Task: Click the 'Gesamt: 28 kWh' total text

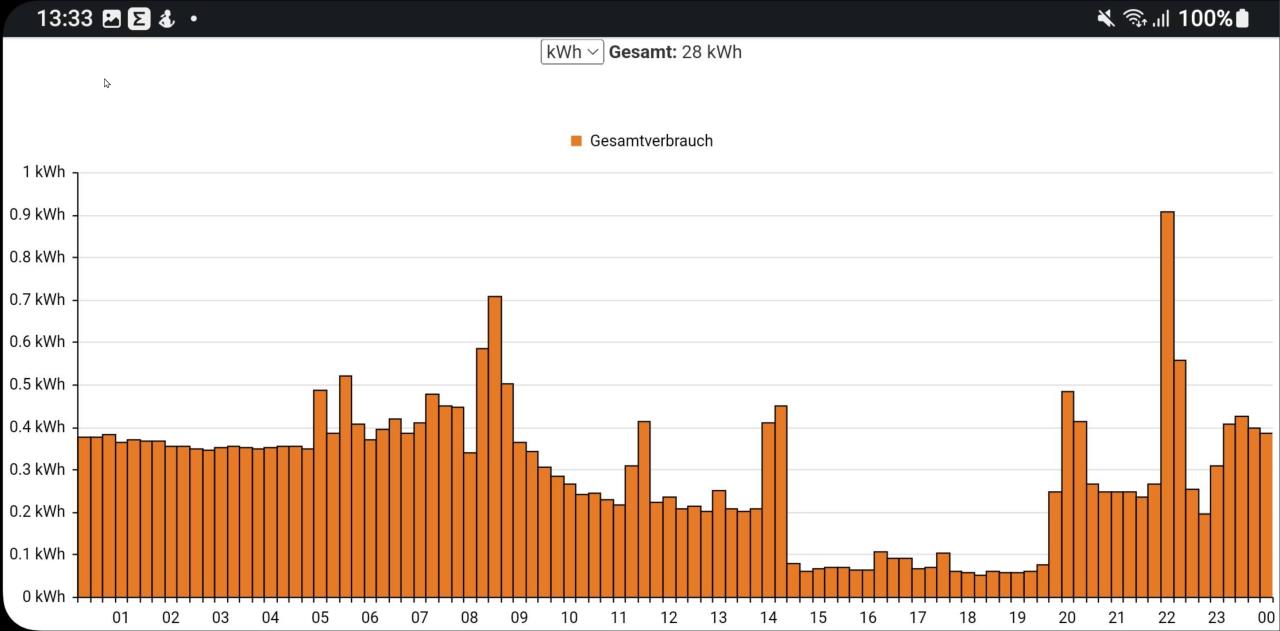Action: click(675, 52)
